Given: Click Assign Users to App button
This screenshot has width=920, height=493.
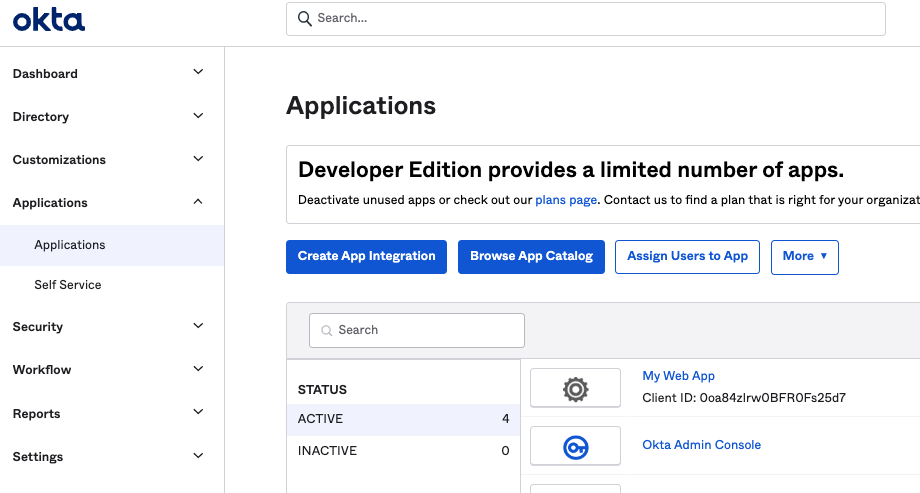Looking at the screenshot, I should pyautogui.click(x=687, y=256).
